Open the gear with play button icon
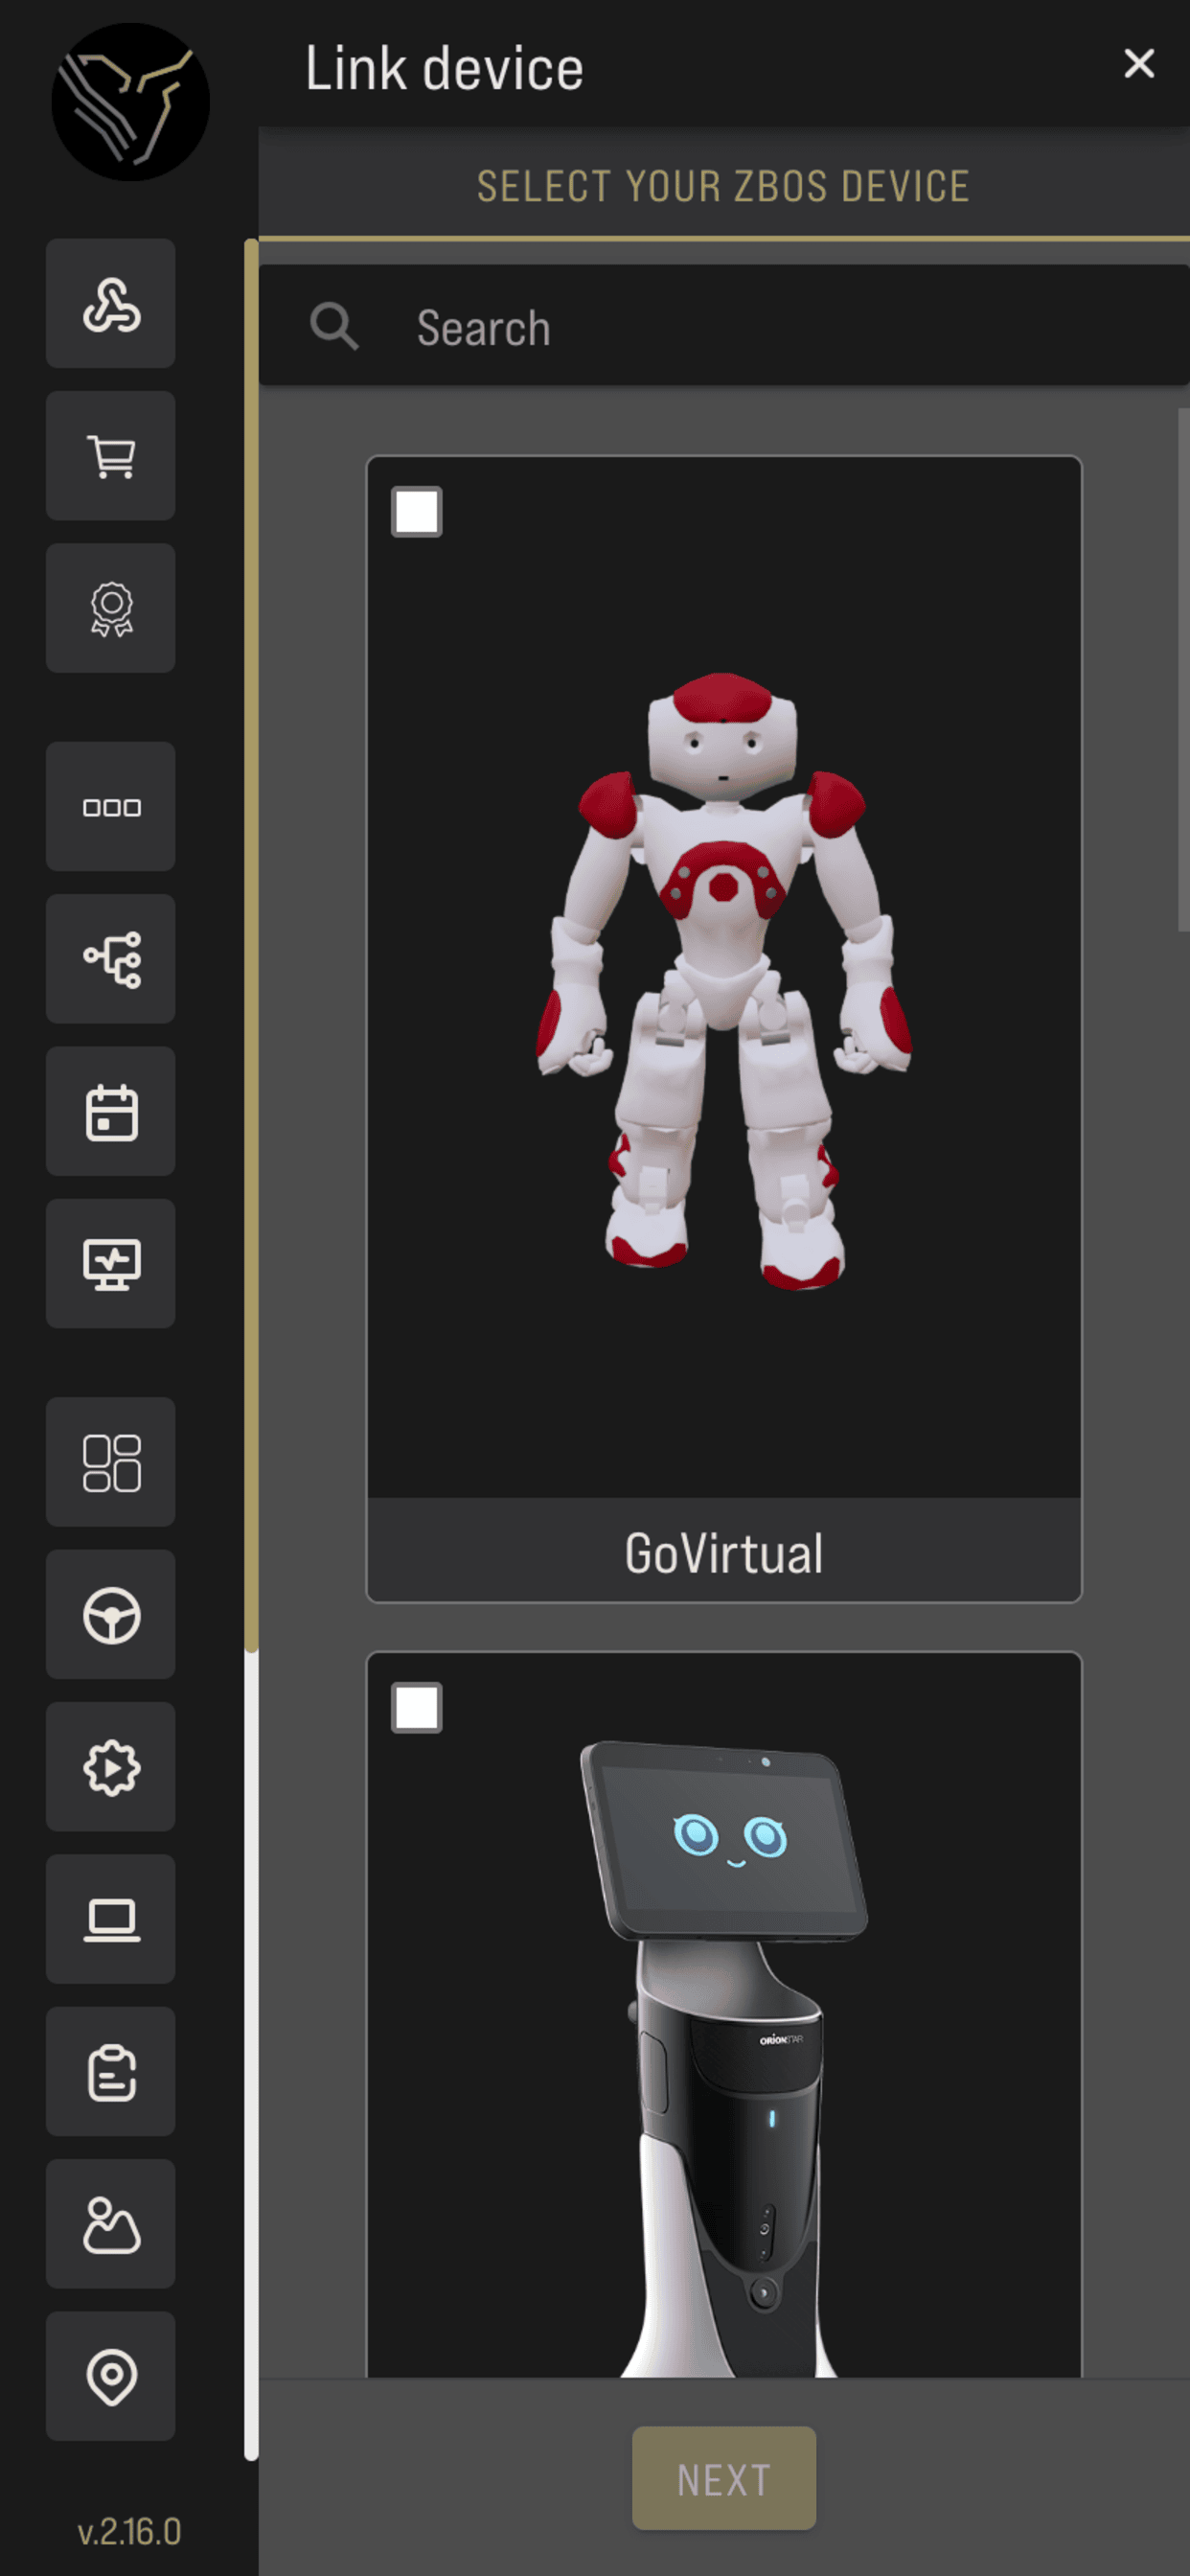The height and width of the screenshot is (2576, 1190). [111, 1767]
